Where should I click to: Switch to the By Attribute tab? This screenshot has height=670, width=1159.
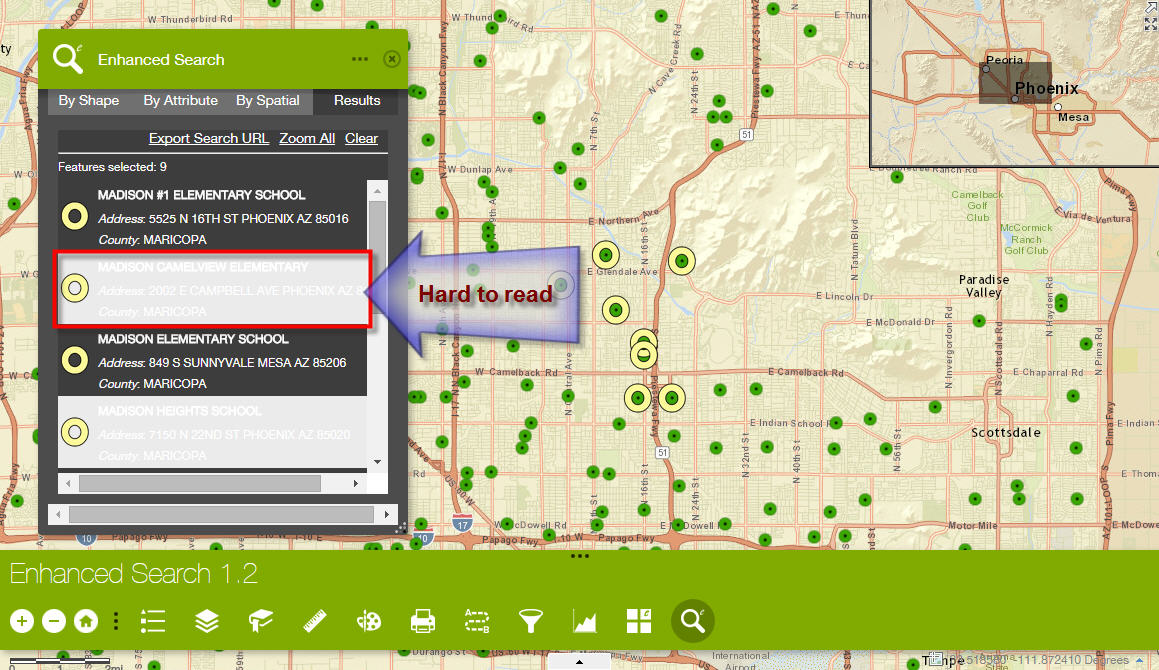[x=180, y=101]
